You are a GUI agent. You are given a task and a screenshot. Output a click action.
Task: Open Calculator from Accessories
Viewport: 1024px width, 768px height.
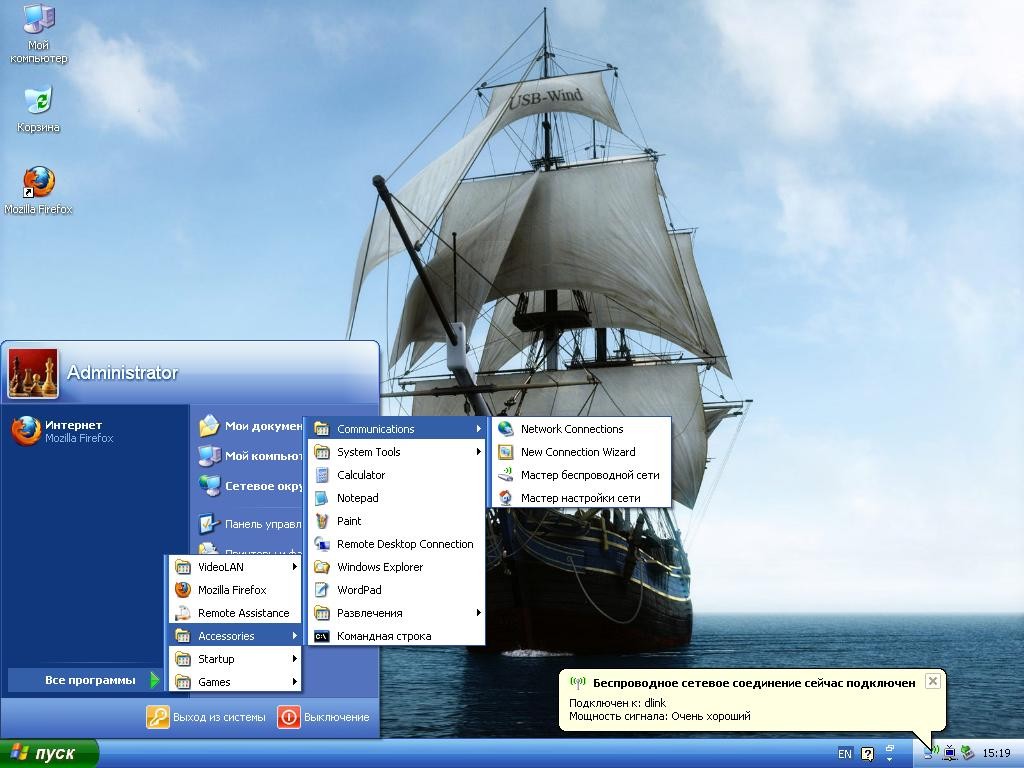[397, 475]
